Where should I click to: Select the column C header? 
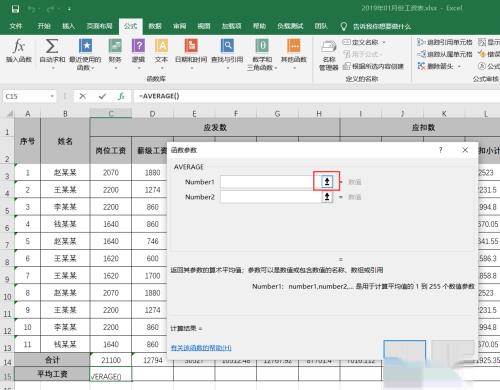coord(111,114)
